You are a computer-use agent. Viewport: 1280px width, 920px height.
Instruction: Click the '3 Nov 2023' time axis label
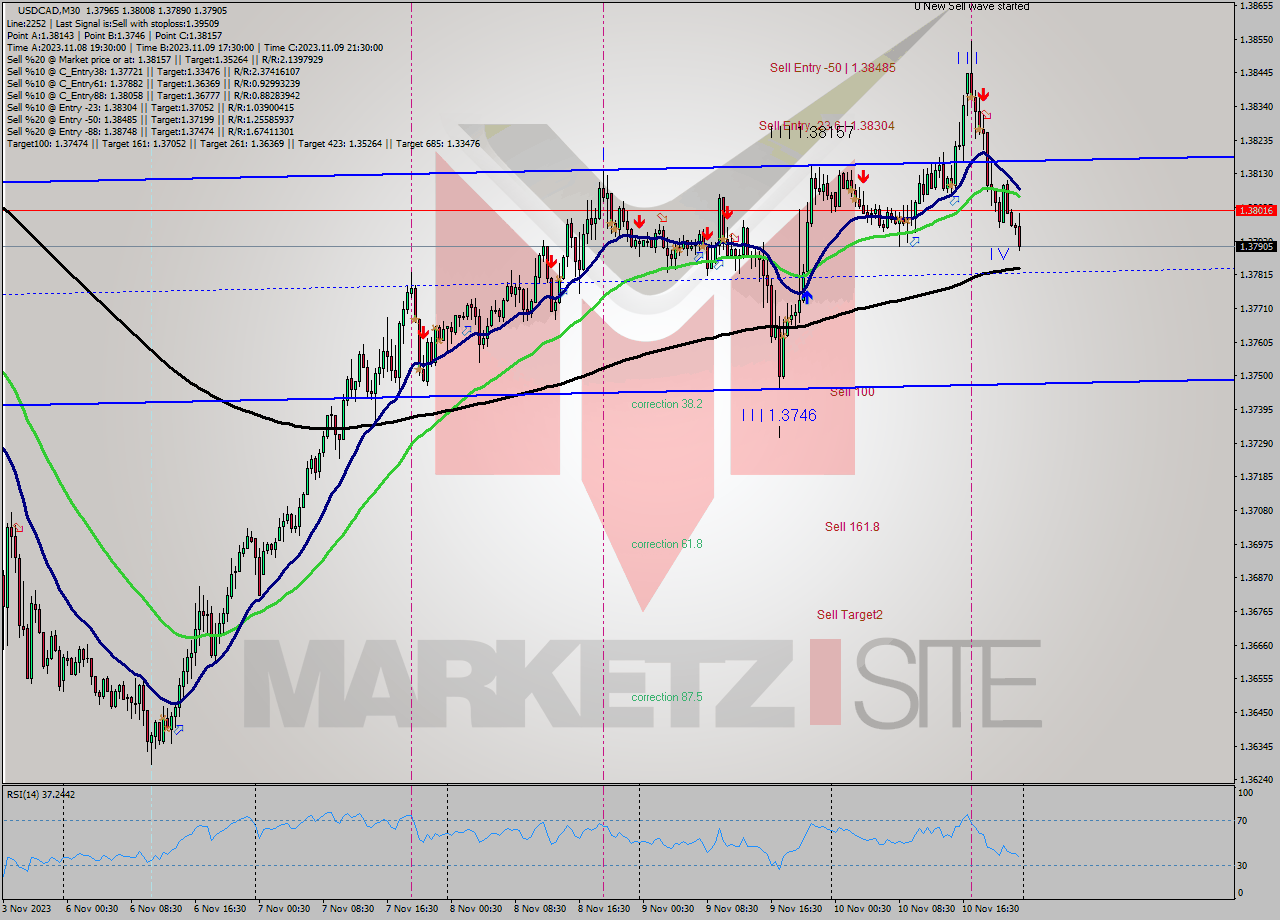tap(25, 909)
